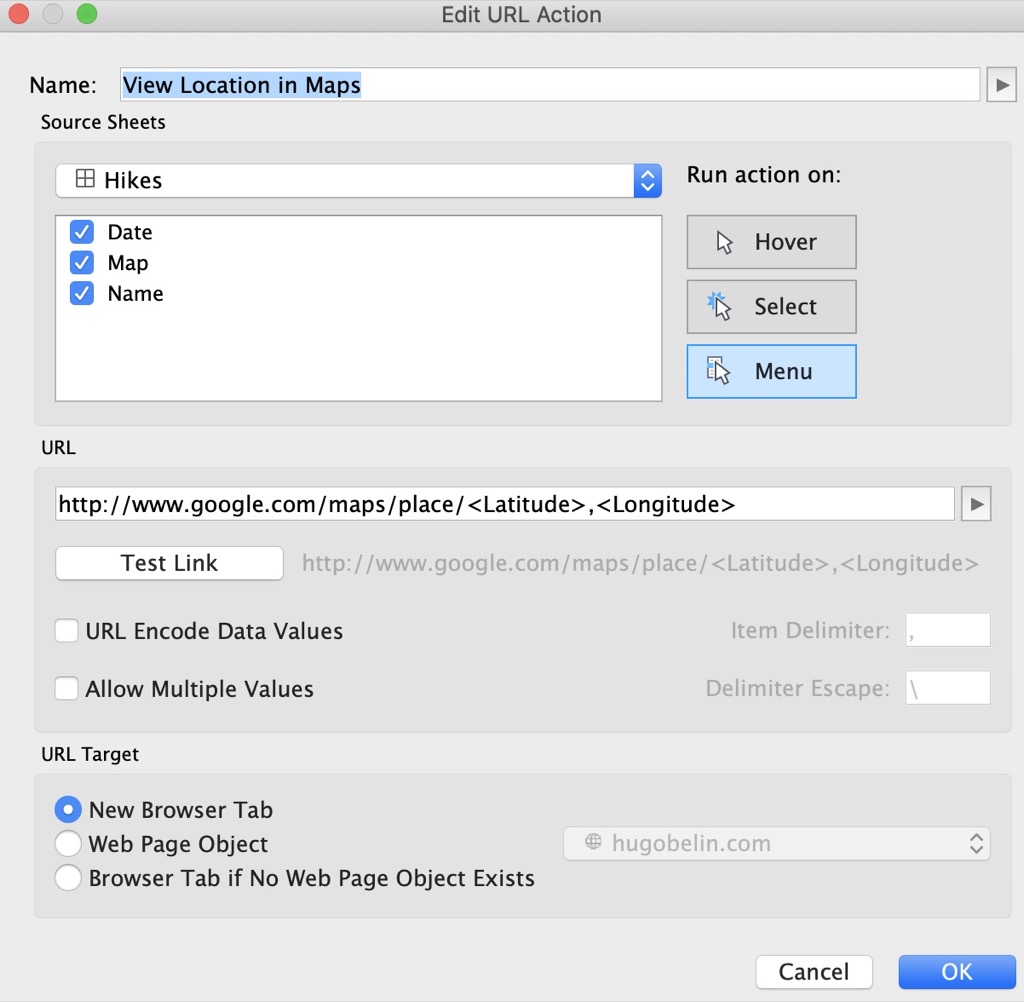
Task: Uncheck the Map source field
Action: pyautogui.click(x=81, y=263)
